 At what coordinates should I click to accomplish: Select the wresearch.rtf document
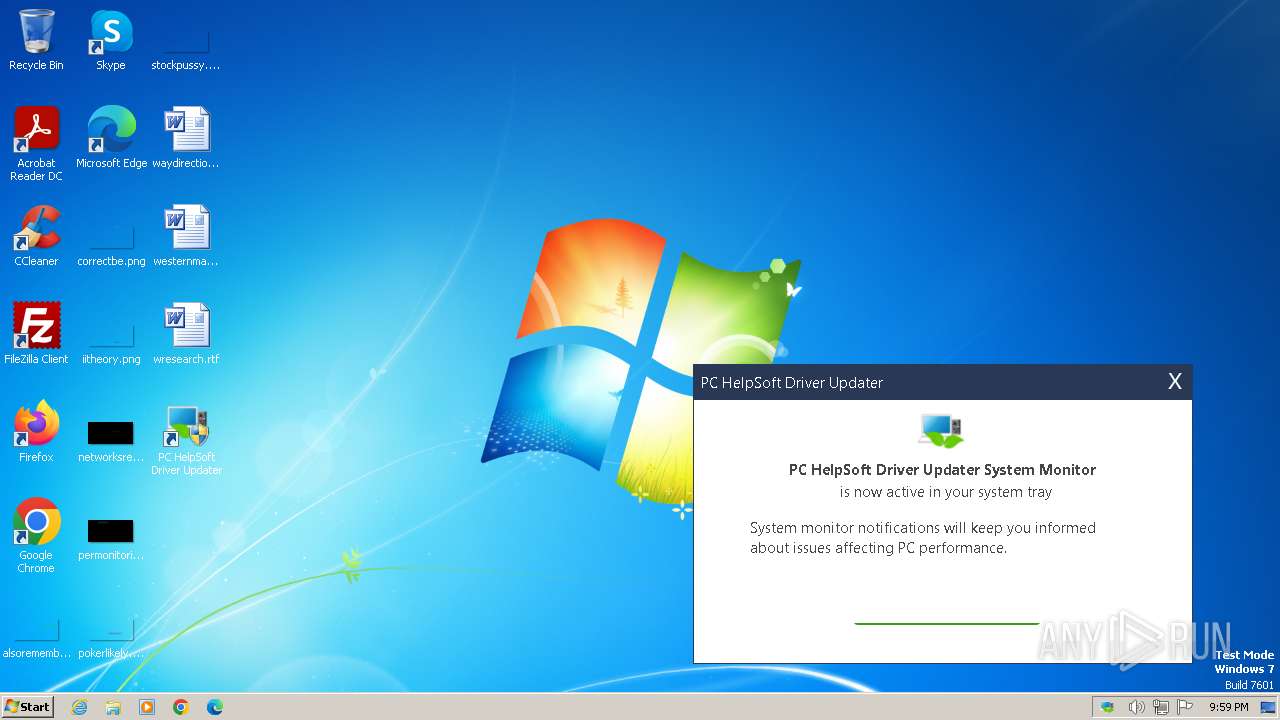[186, 334]
